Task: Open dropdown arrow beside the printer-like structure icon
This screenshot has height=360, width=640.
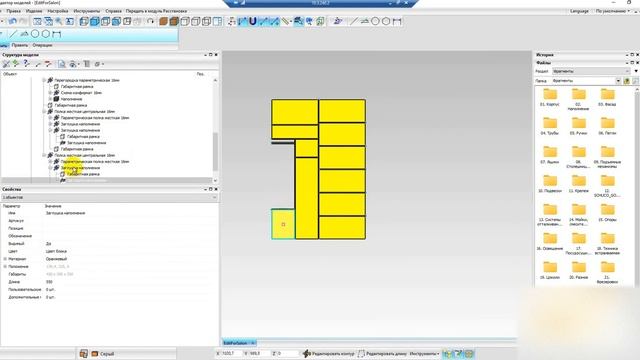Action: [x=78, y=64]
